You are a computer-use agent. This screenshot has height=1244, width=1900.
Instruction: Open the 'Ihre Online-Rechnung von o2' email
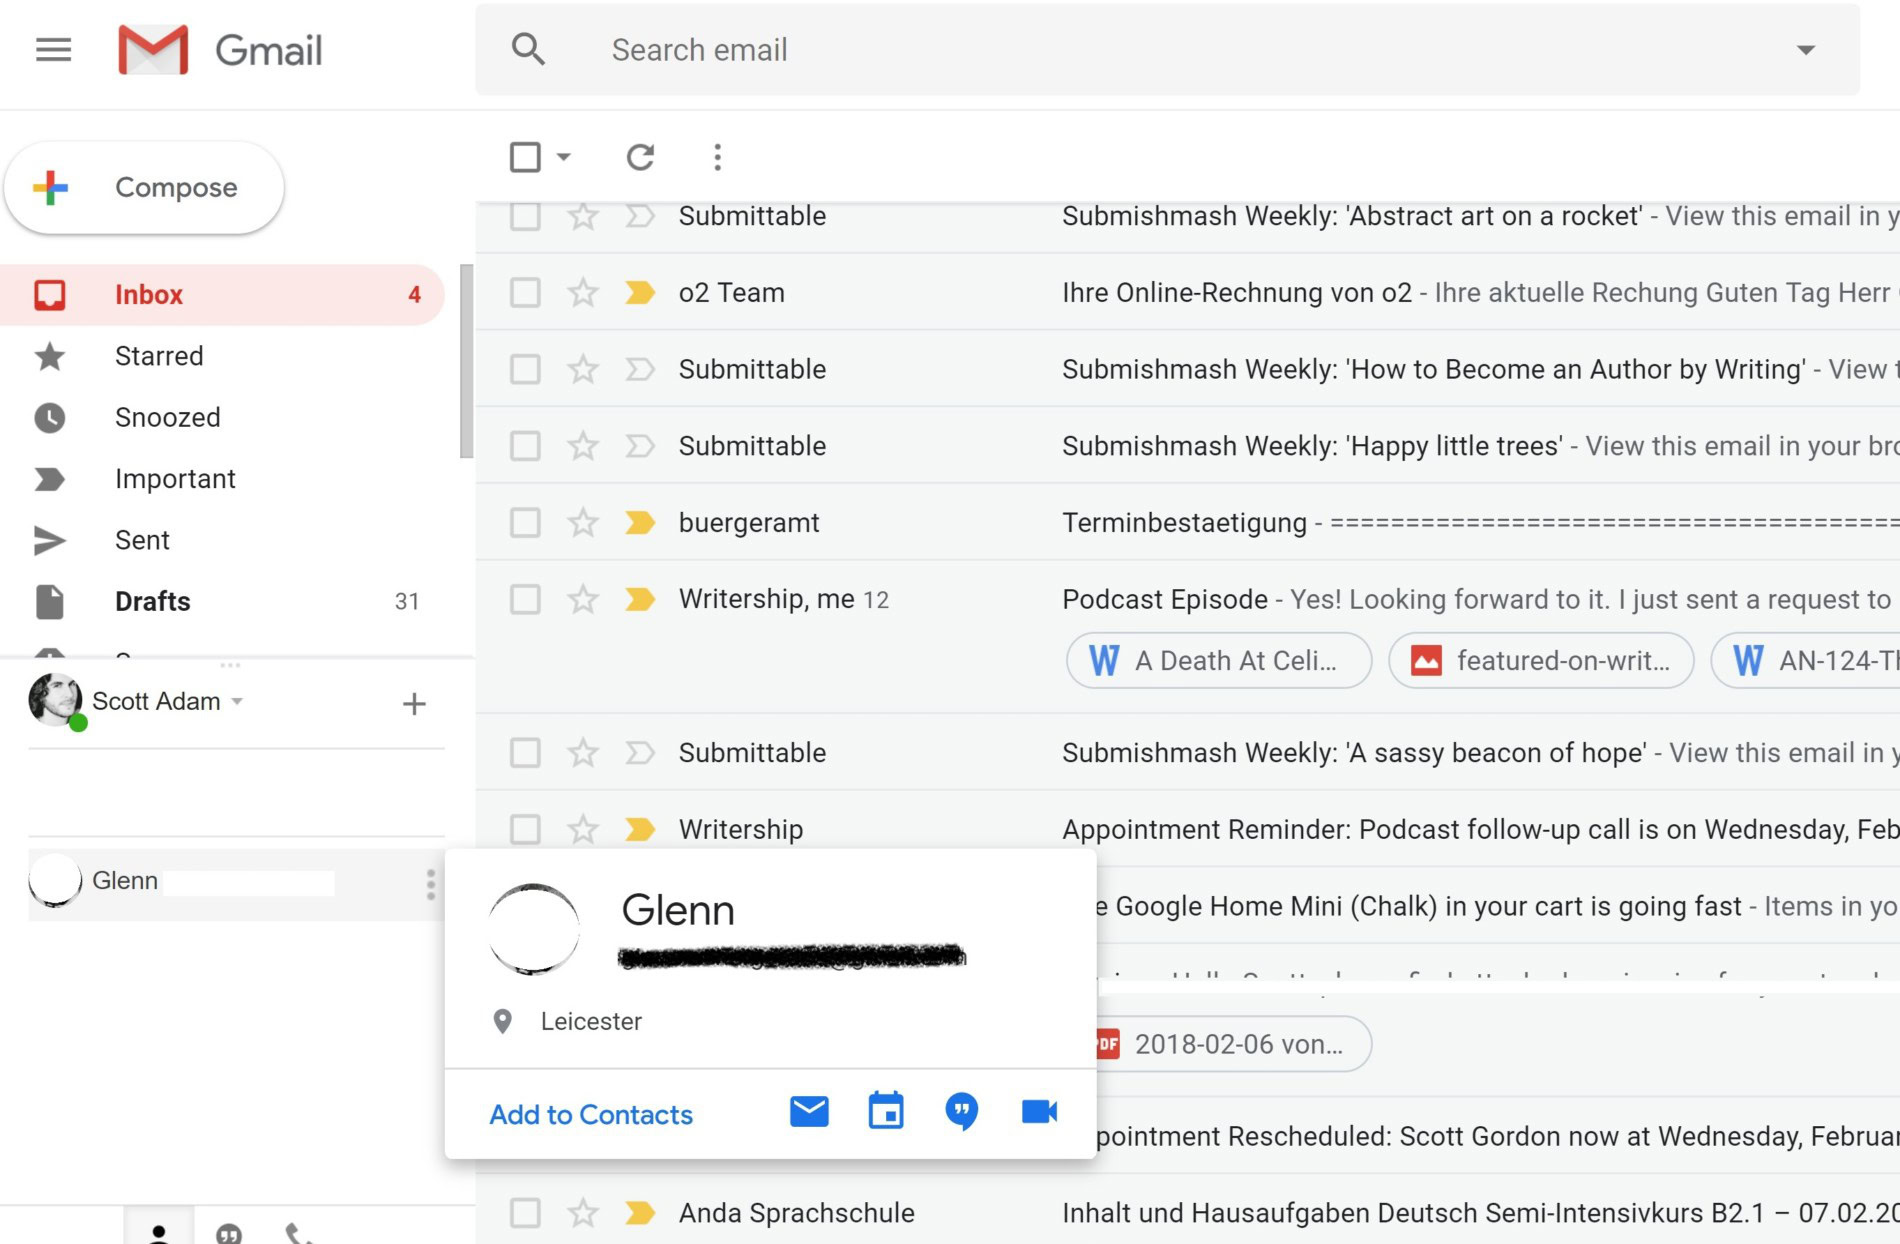(1188, 293)
